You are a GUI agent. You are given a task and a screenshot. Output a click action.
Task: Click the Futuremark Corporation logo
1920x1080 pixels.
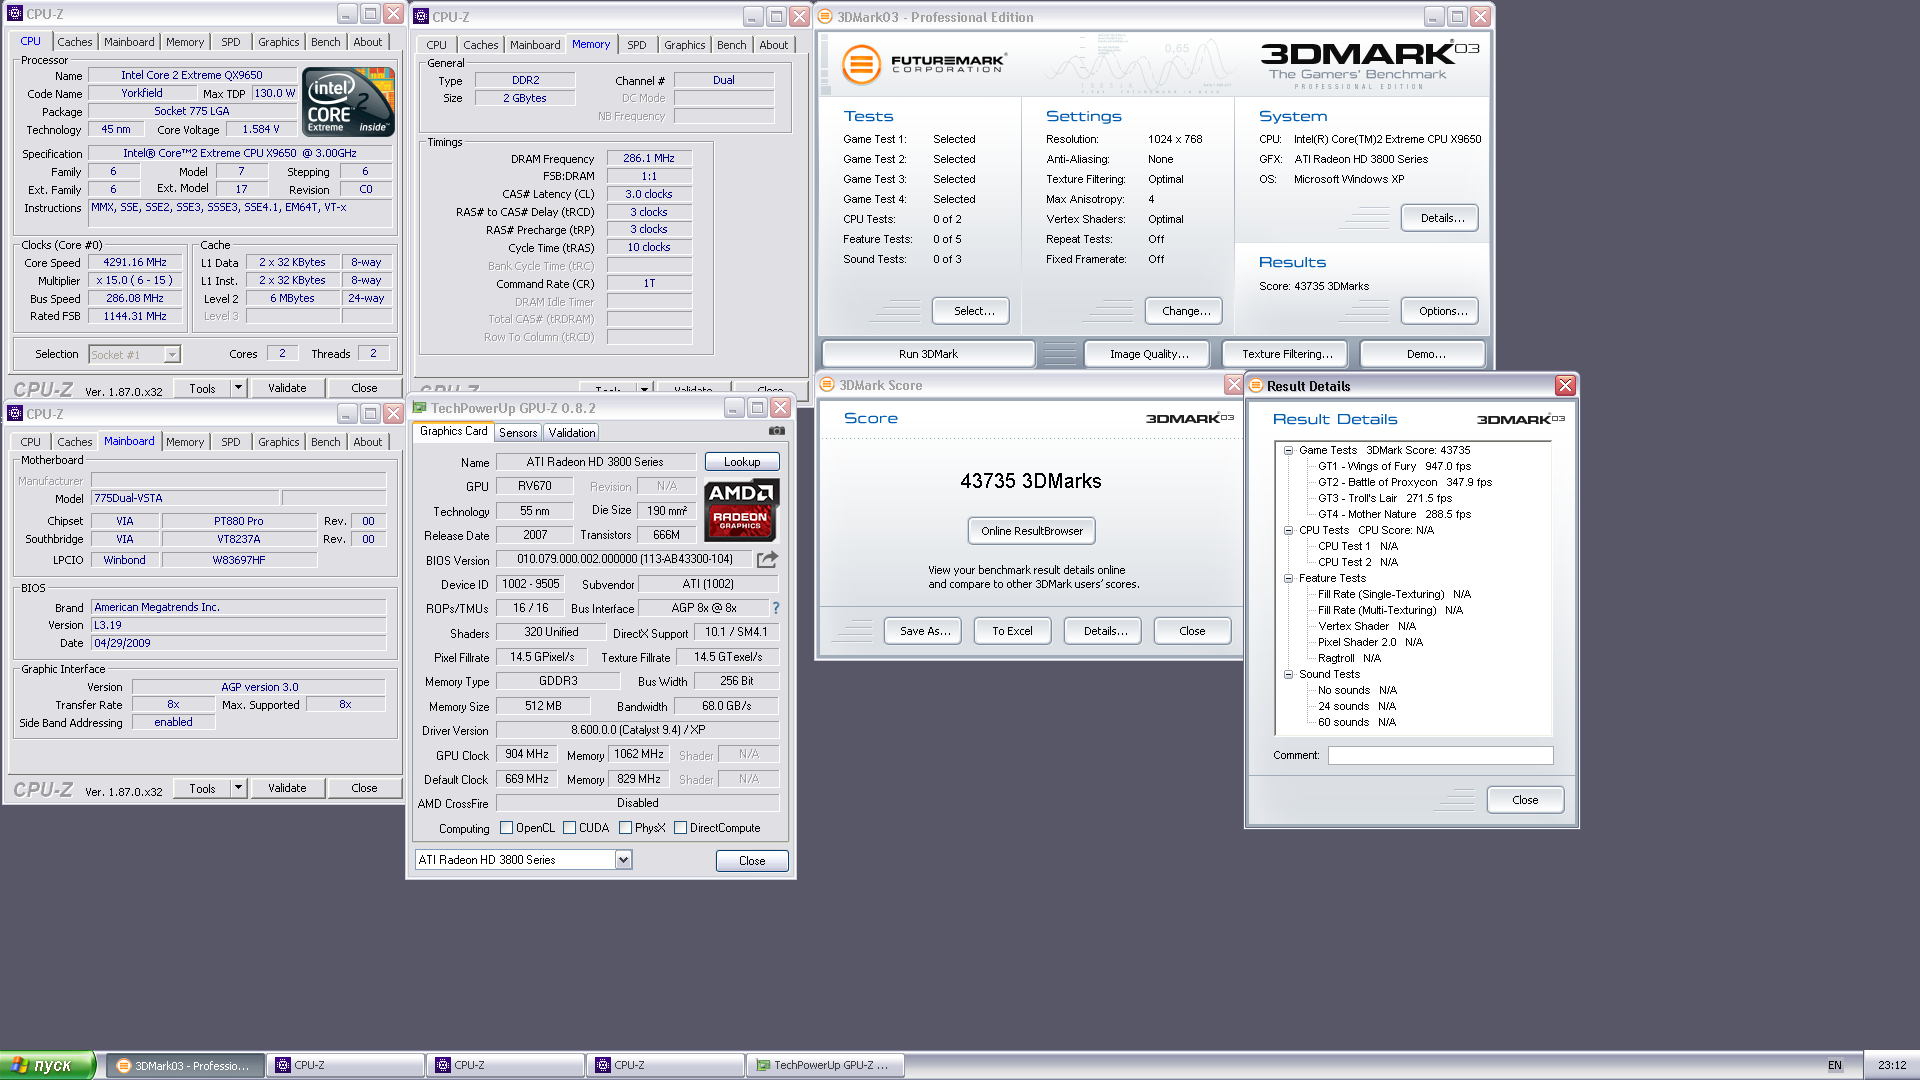point(922,64)
